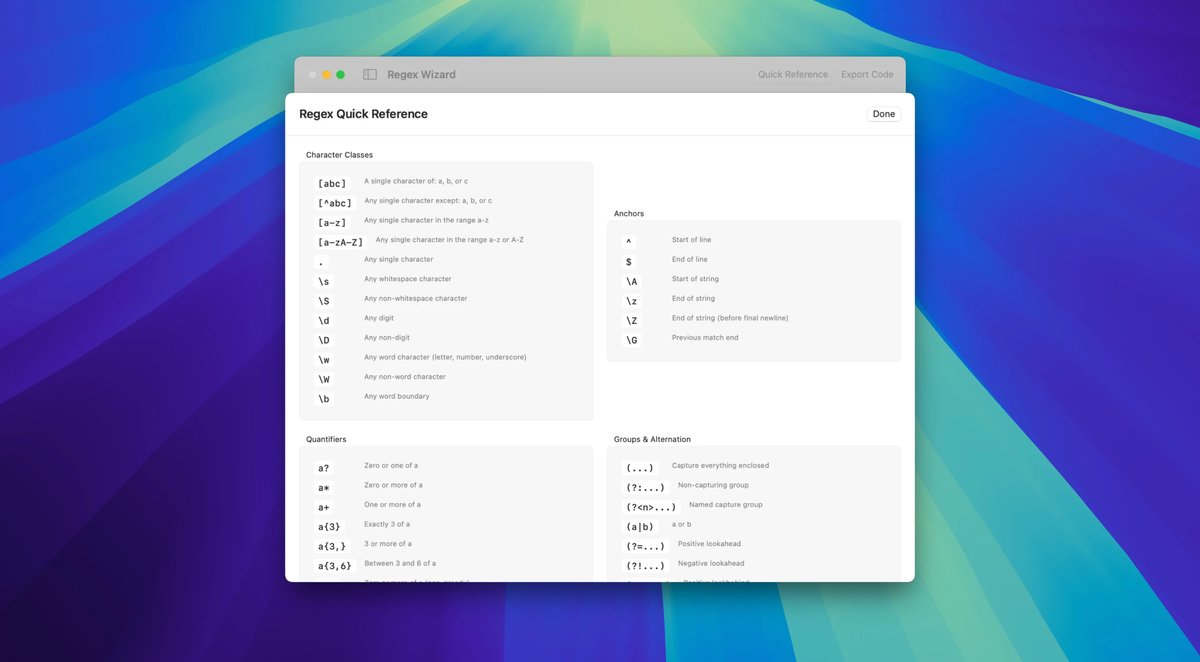Select the $ end of line anchor
Screen dimensions: 1200x662
pyautogui.click(x=628, y=260)
